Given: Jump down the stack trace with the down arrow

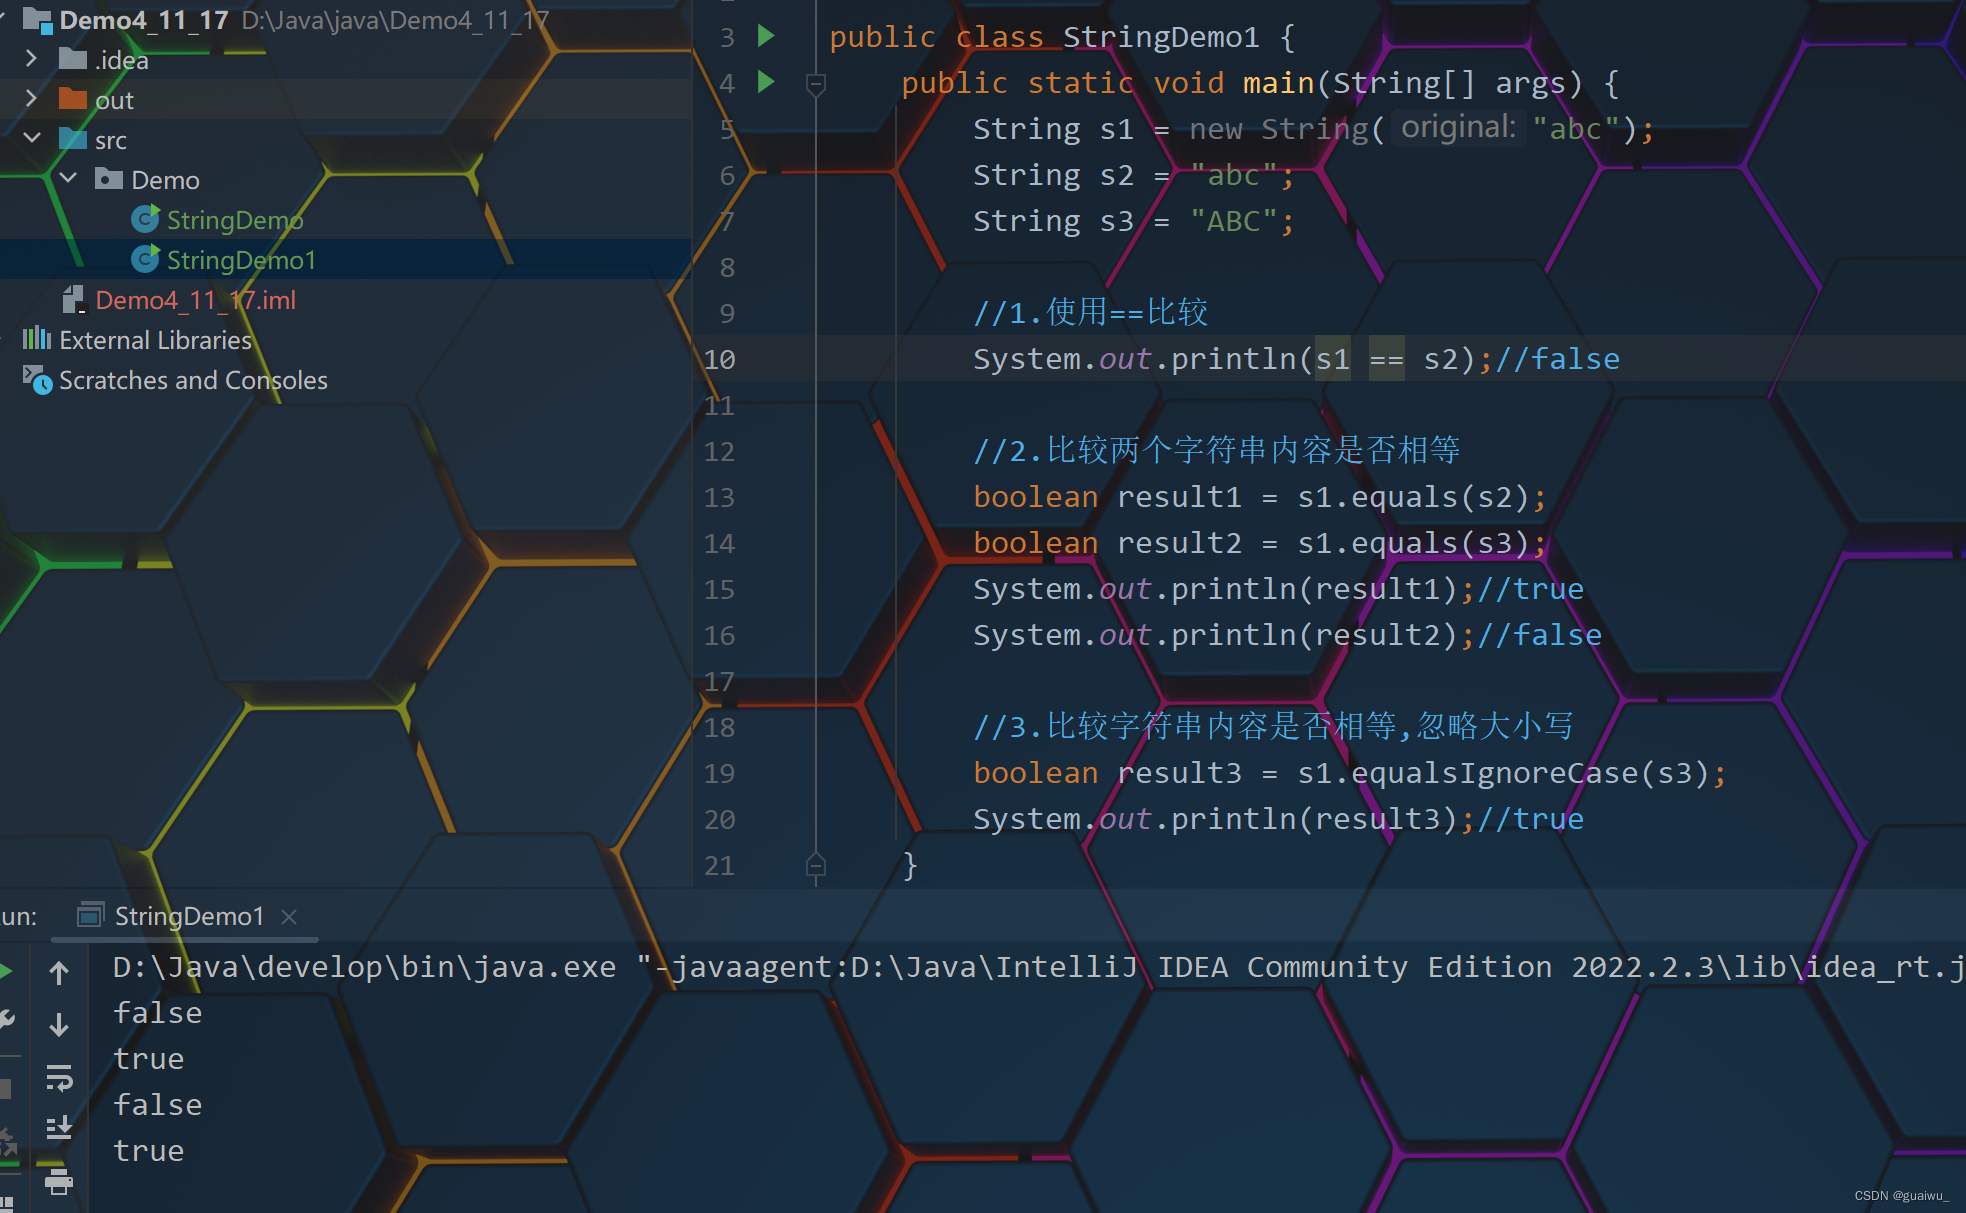Looking at the screenshot, I should [x=58, y=1025].
